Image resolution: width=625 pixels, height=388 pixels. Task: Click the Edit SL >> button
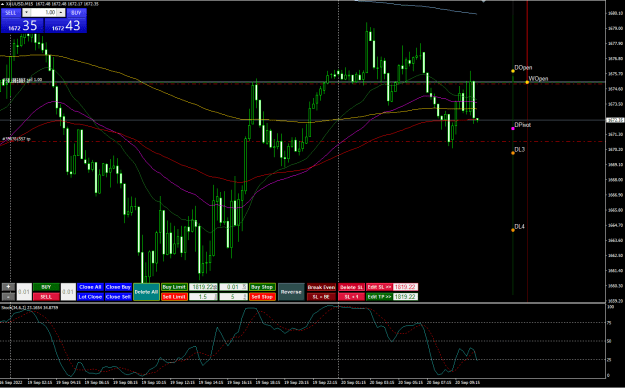tap(379, 287)
